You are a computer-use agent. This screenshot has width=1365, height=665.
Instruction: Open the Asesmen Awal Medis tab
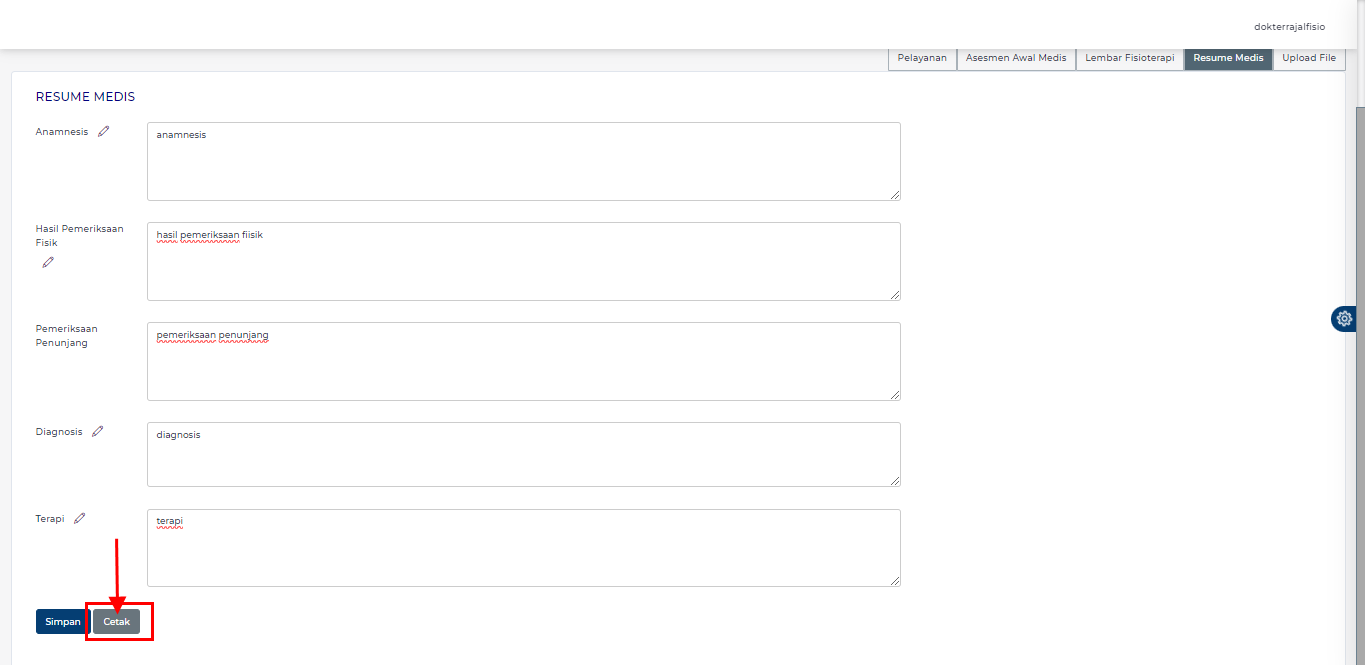tap(1016, 58)
